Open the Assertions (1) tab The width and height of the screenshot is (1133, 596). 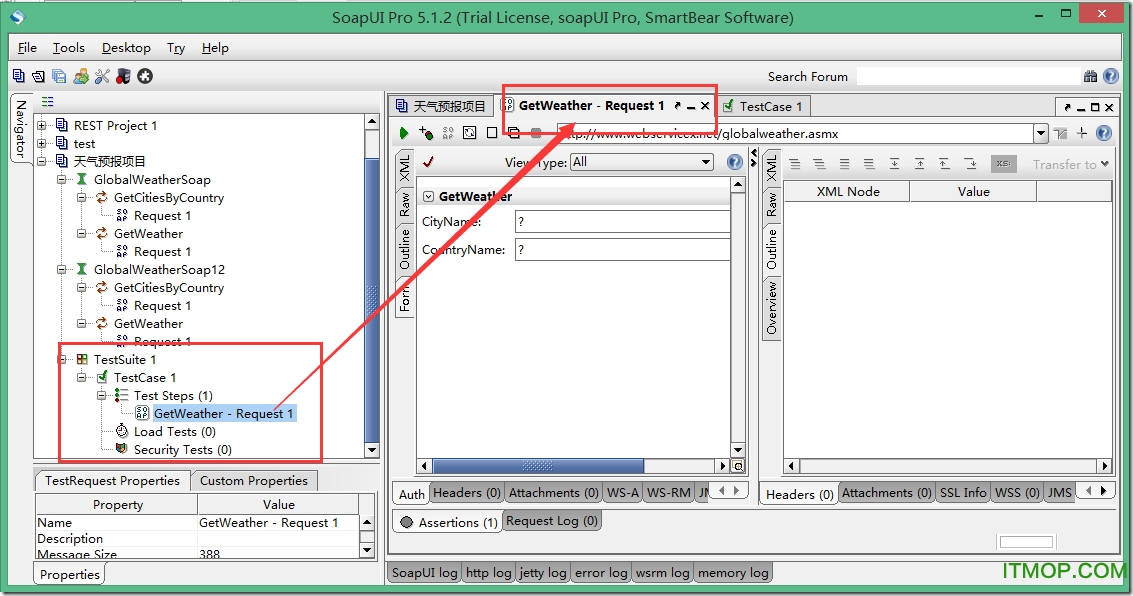pyautogui.click(x=448, y=522)
